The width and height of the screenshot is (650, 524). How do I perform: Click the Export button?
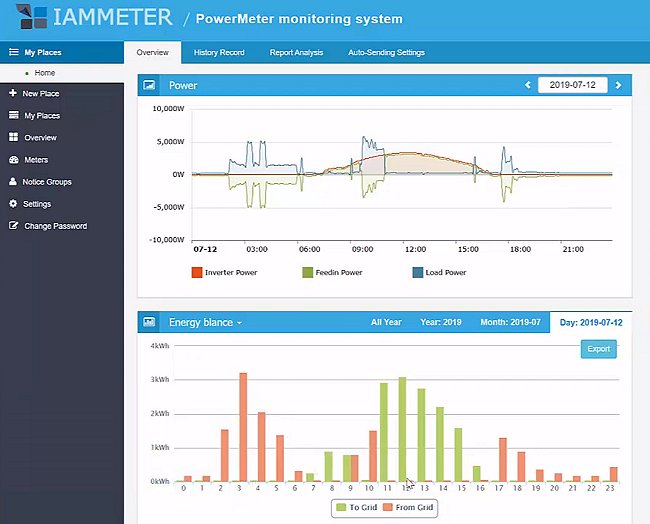coord(599,349)
